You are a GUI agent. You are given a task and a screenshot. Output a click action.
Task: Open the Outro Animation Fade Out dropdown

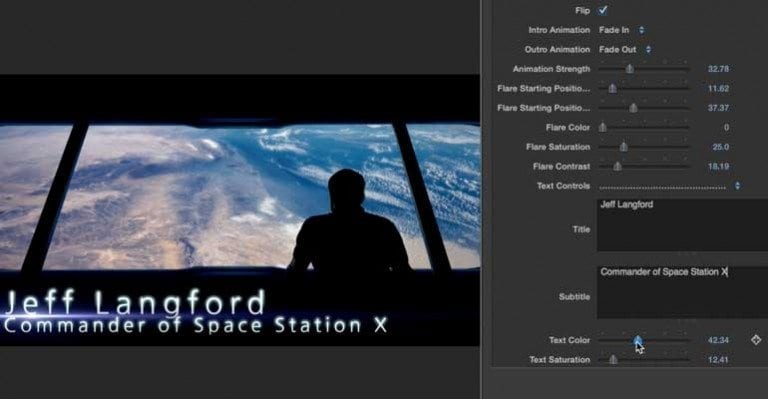625,49
